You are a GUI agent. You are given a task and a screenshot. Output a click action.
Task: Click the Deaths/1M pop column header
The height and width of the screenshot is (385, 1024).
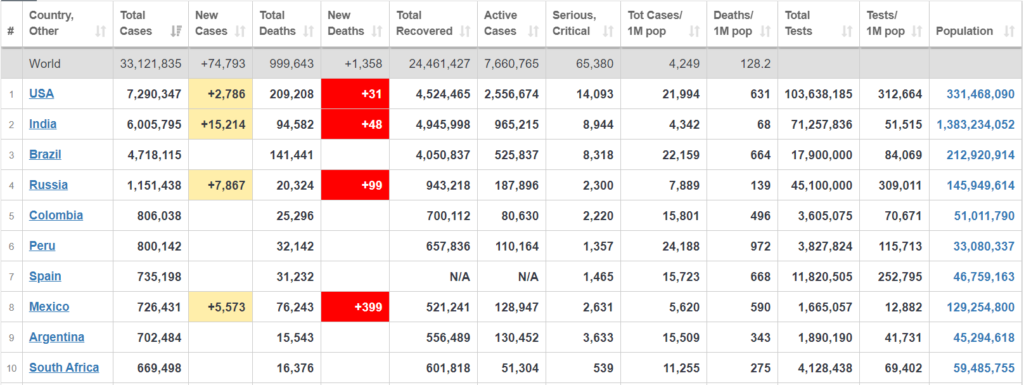click(x=742, y=23)
